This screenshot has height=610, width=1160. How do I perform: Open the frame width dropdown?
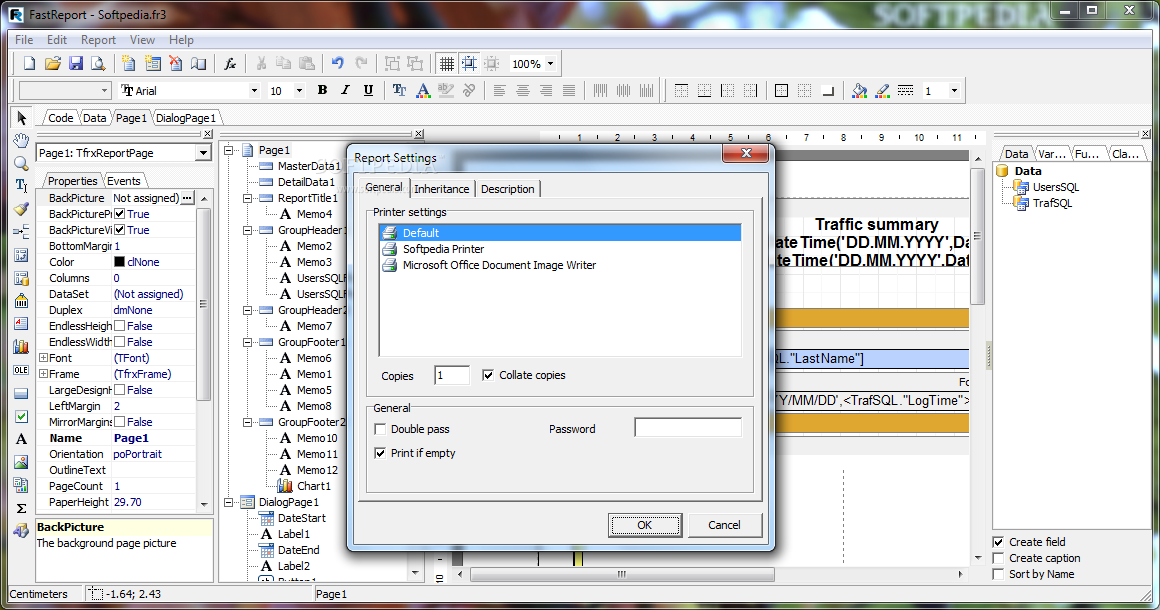(954, 90)
